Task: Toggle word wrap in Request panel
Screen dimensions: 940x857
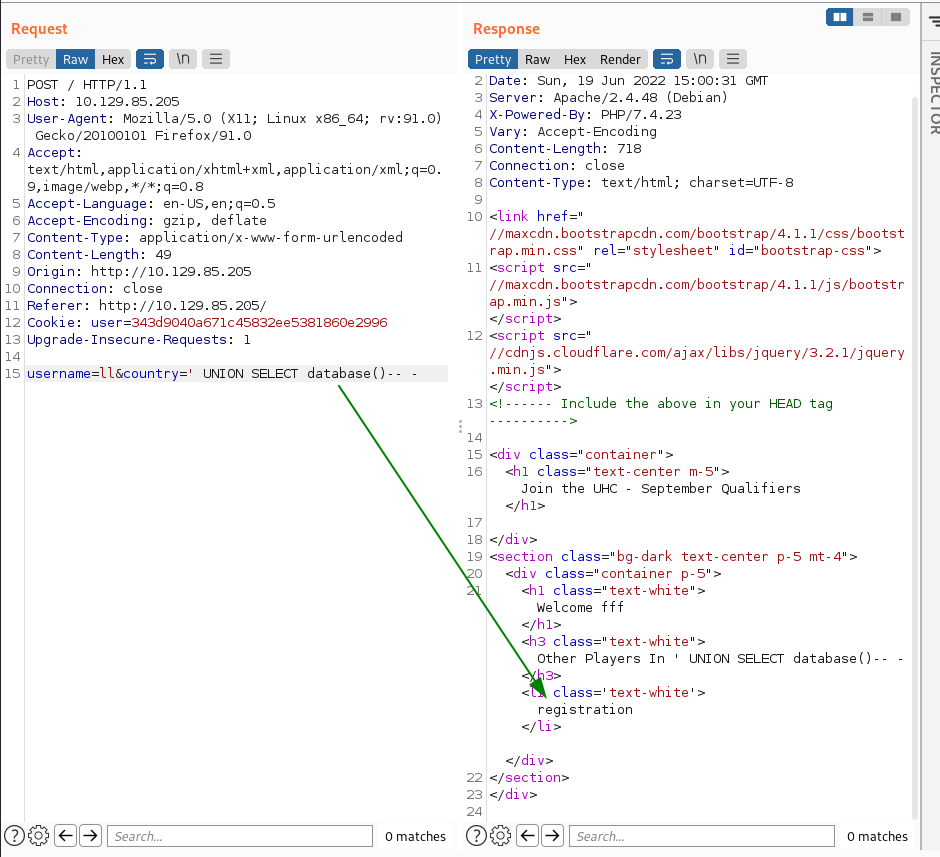Action: (x=150, y=59)
